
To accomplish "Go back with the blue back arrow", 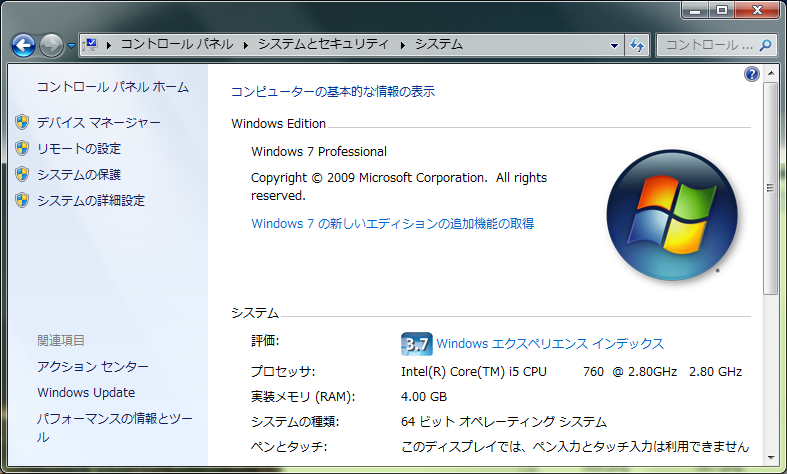I will 23,46.
